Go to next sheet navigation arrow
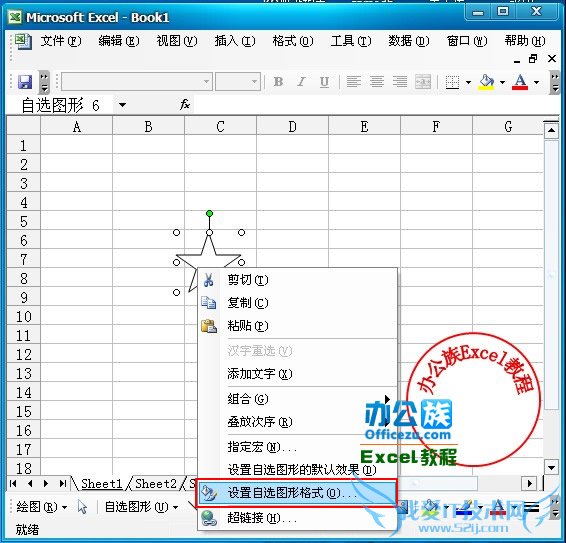 click(46, 483)
